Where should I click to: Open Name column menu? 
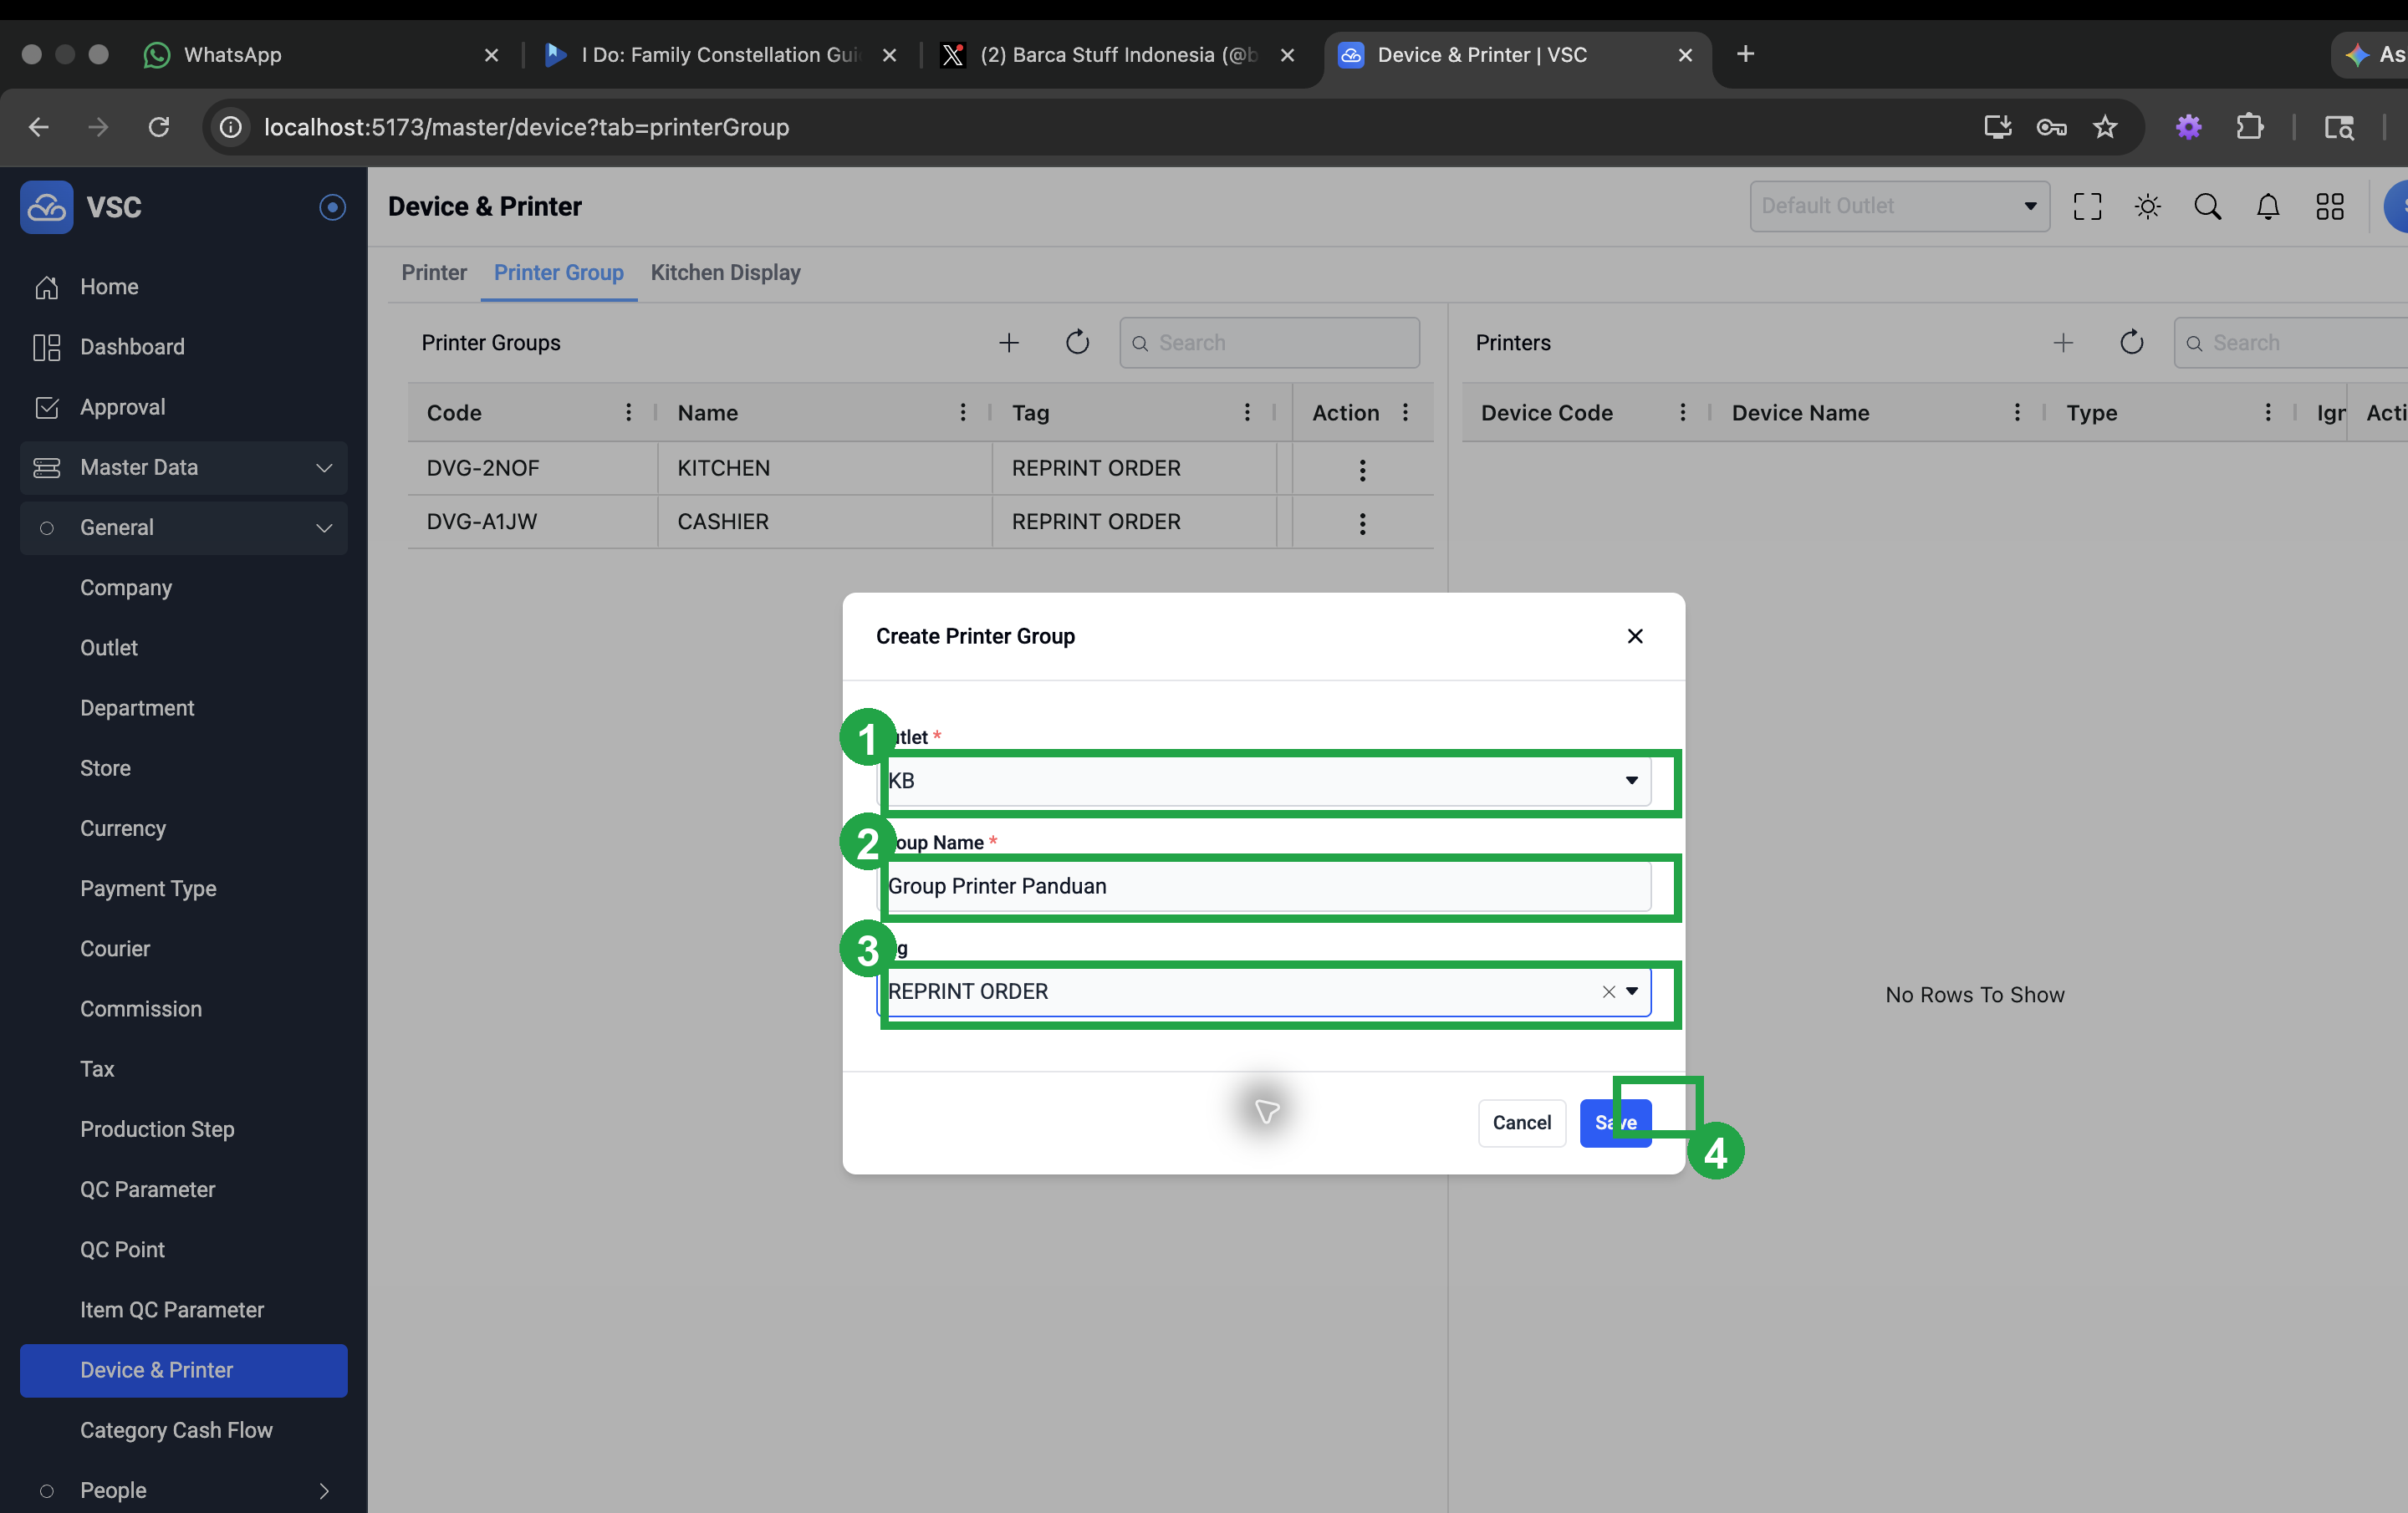(x=962, y=412)
